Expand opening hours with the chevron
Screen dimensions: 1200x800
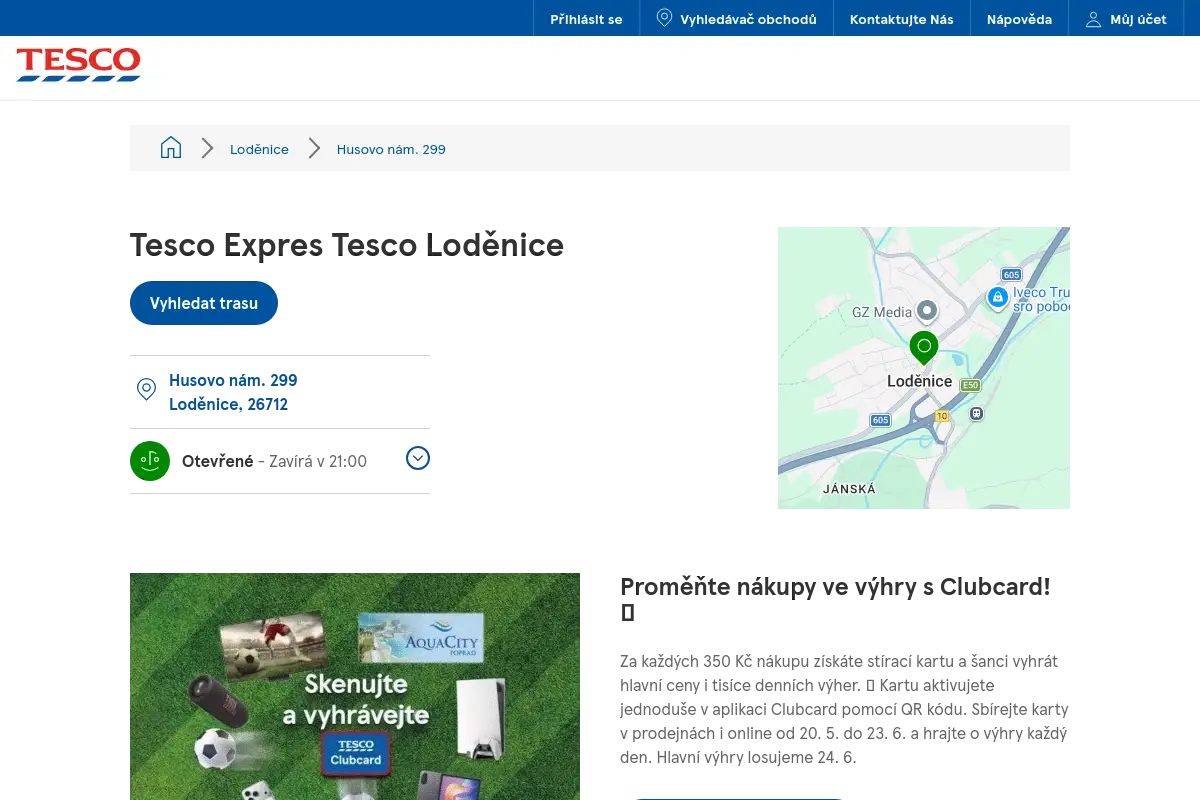click(418, 458)
